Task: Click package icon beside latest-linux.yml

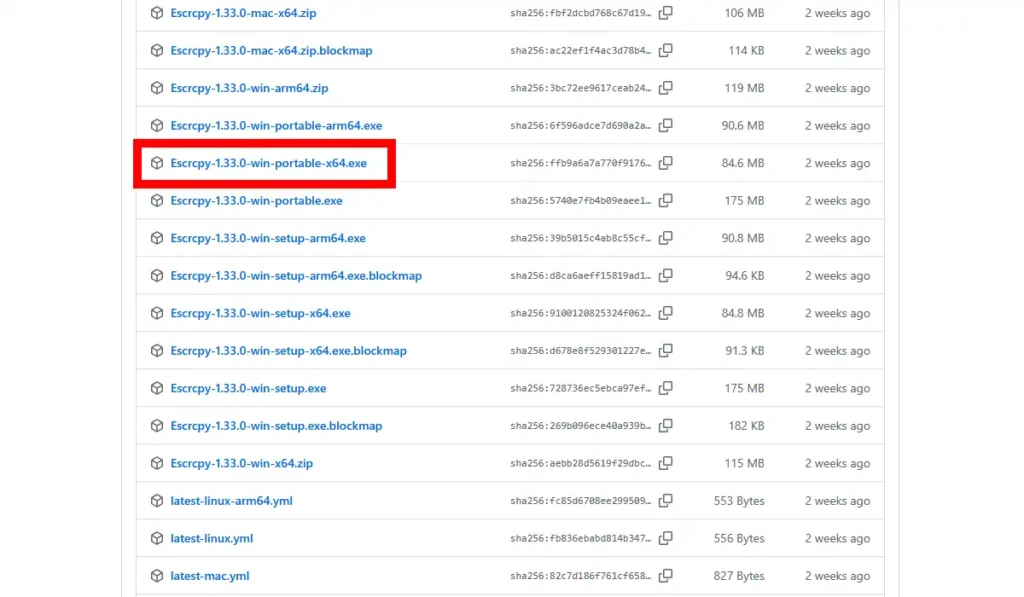Action: point(157,538)
